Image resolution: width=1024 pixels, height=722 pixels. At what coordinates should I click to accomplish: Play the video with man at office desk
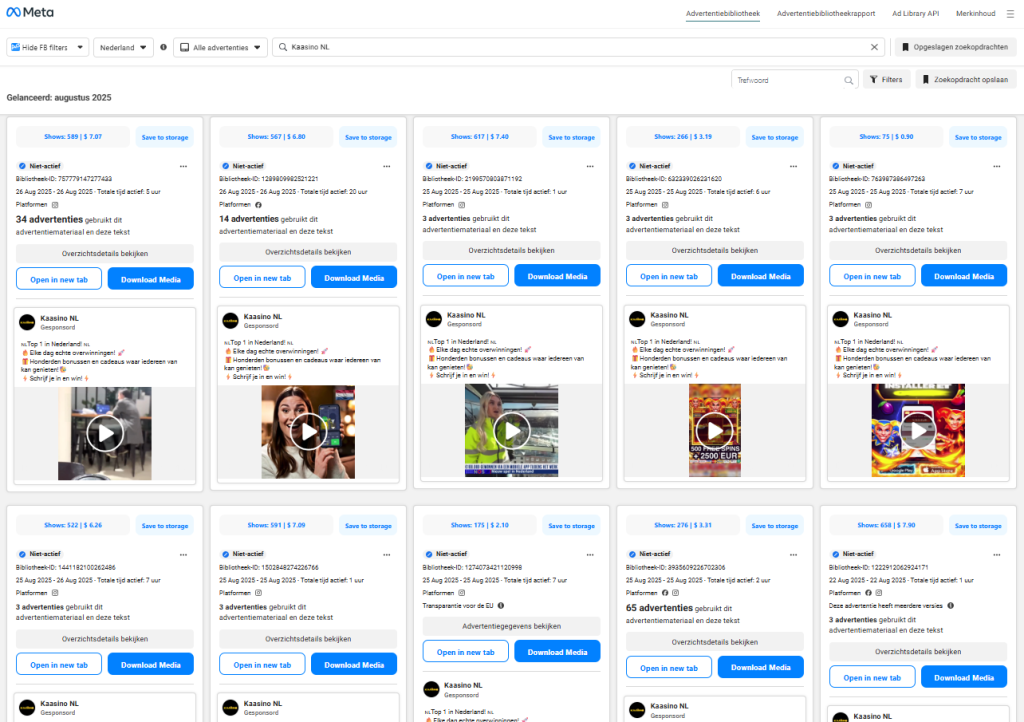click(105, 433)
